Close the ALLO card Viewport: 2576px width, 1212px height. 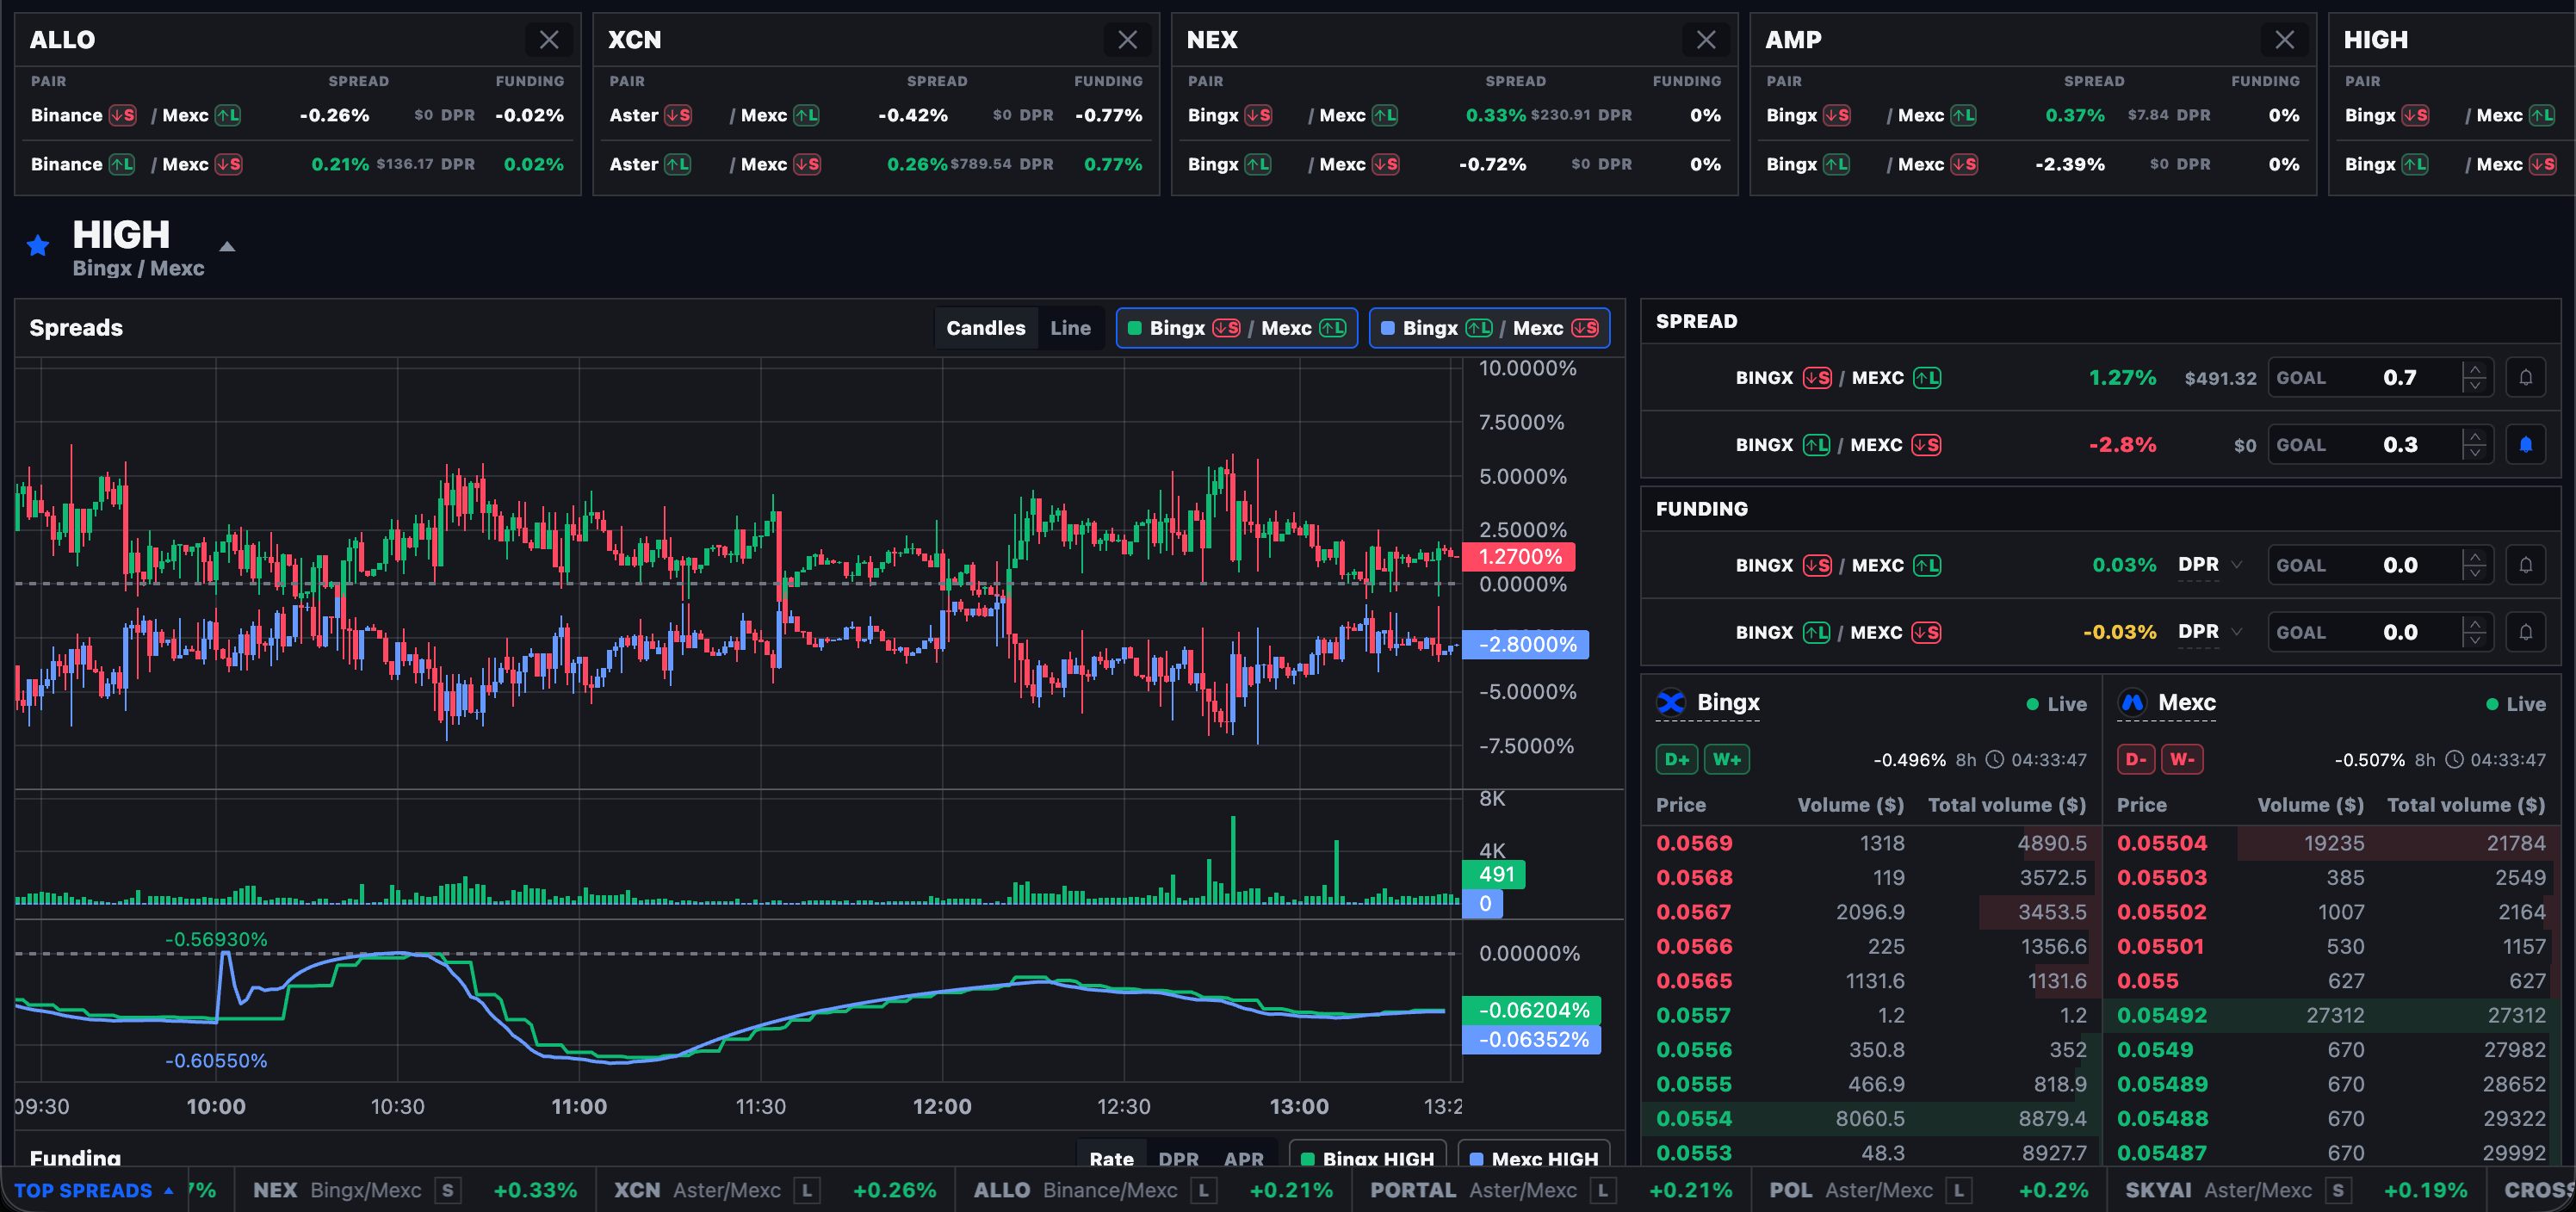coord(549,40)
